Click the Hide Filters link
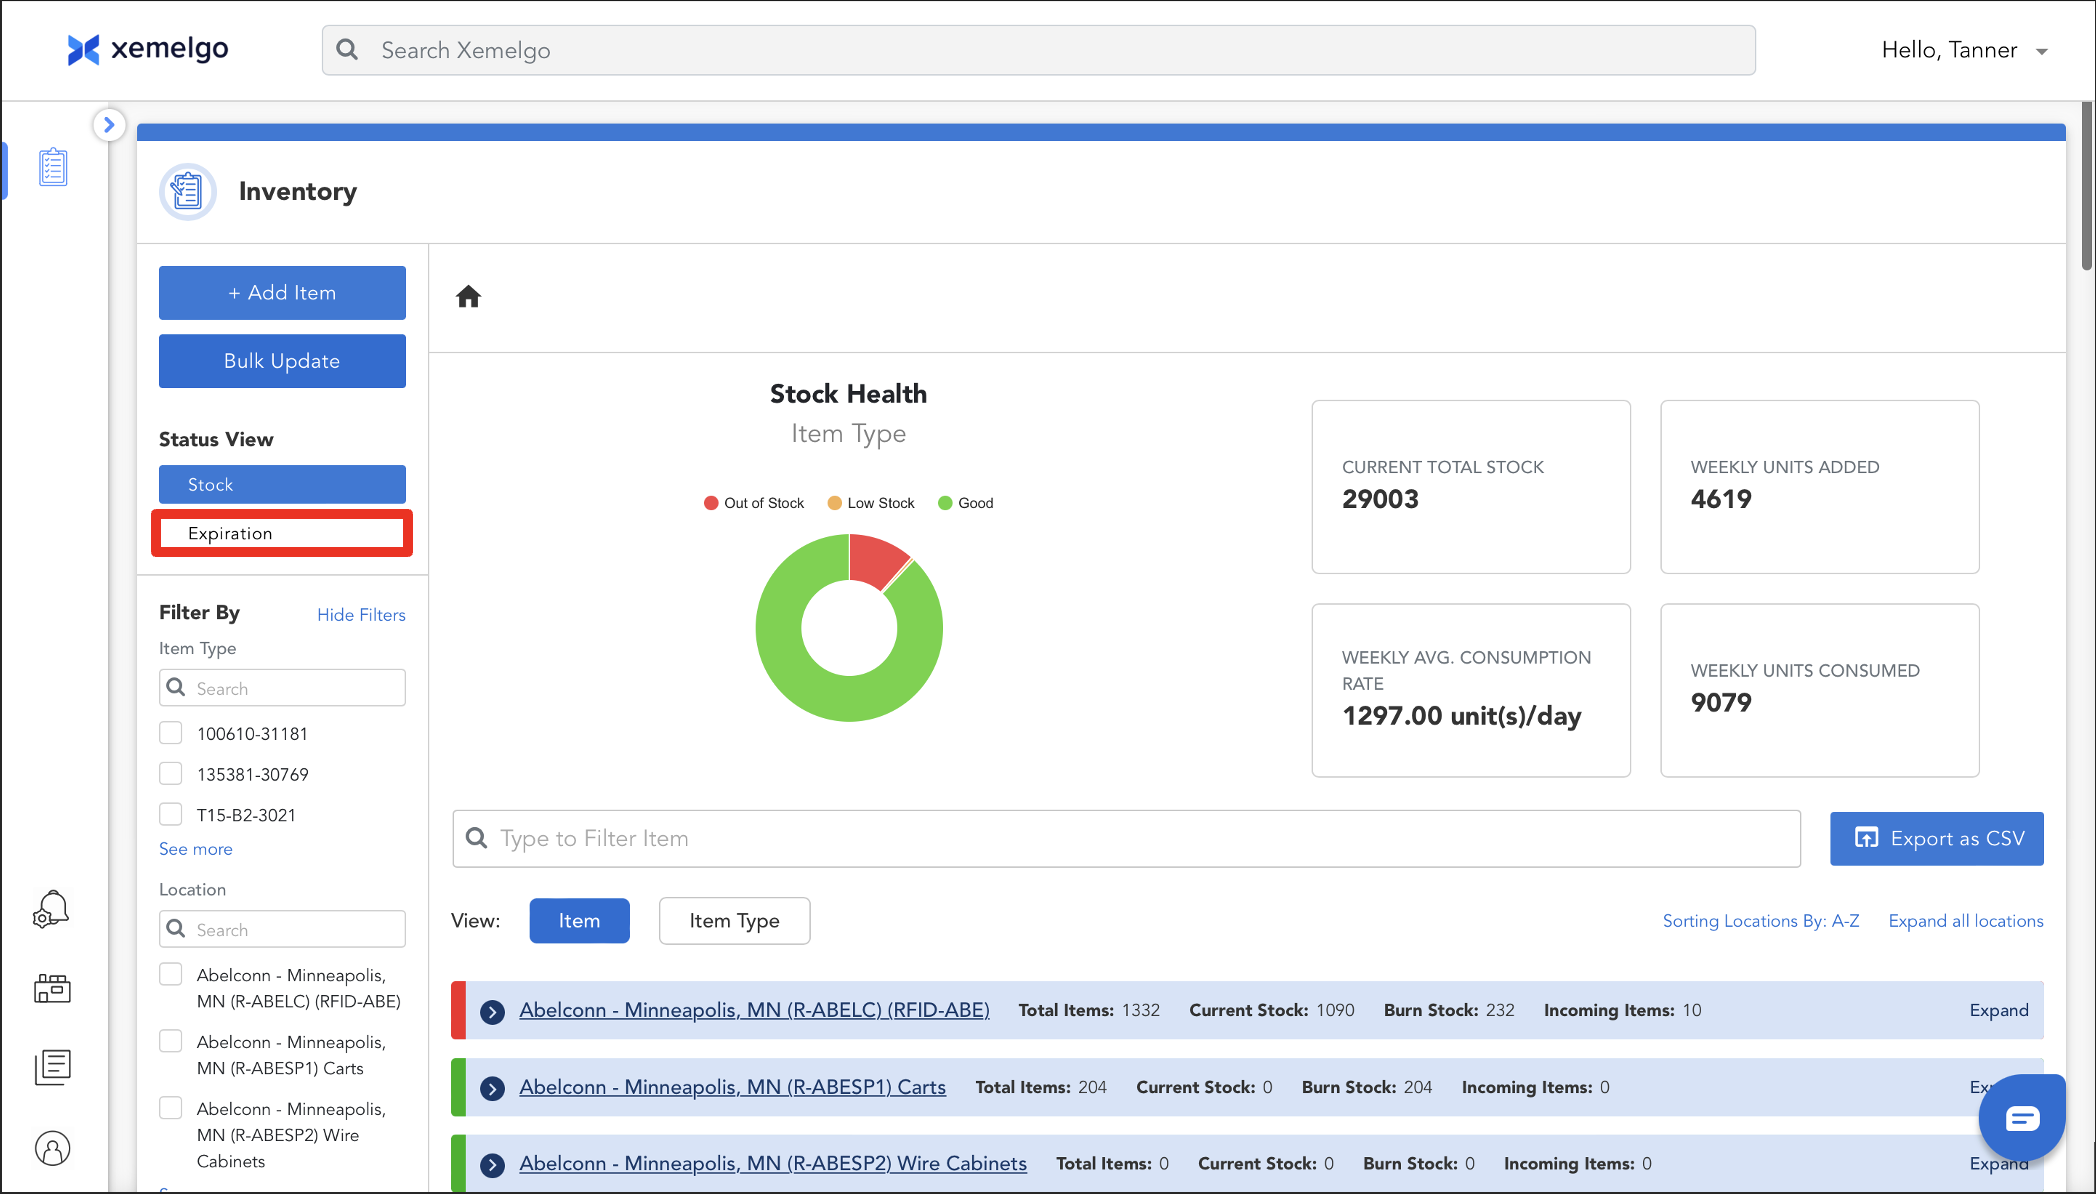The image size is (2096, 1194). click(361, 614)
